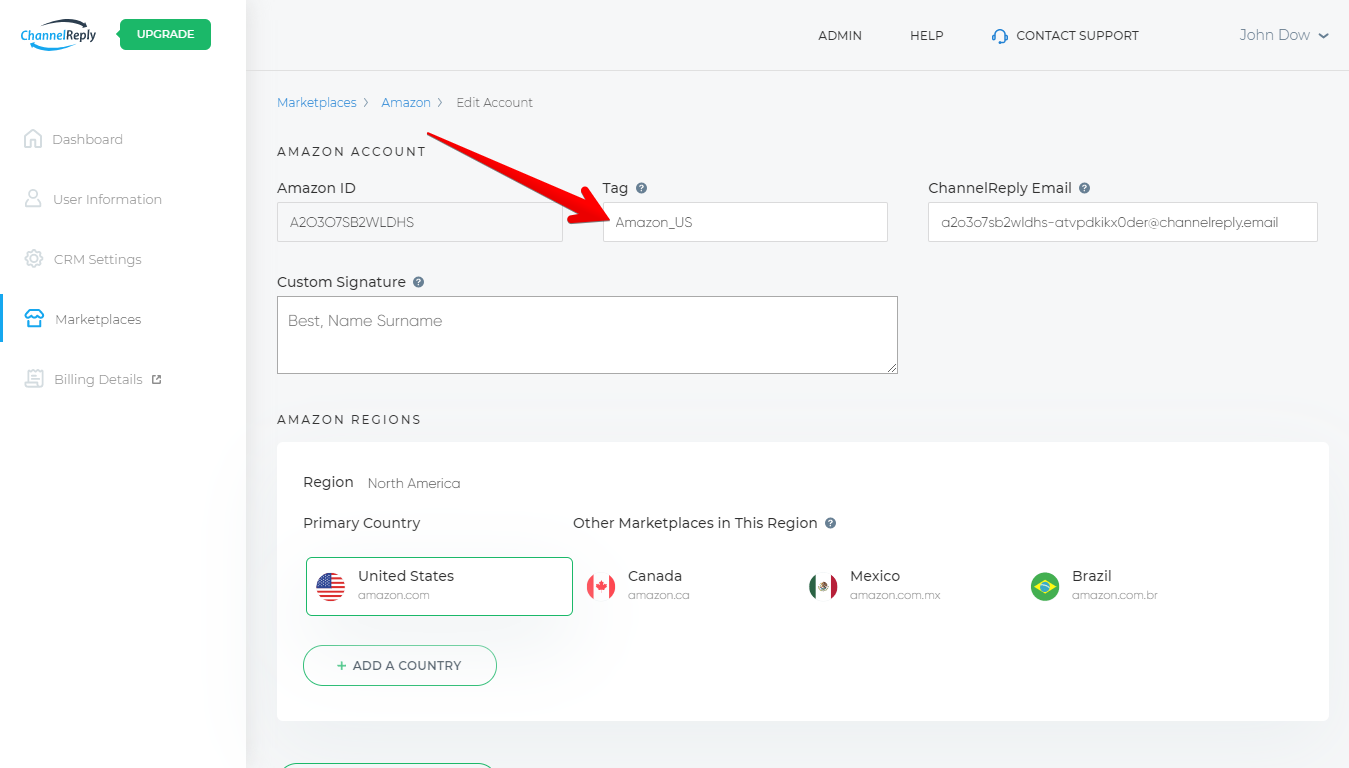Open Billing Details in the sidebar

click(98, 380)
